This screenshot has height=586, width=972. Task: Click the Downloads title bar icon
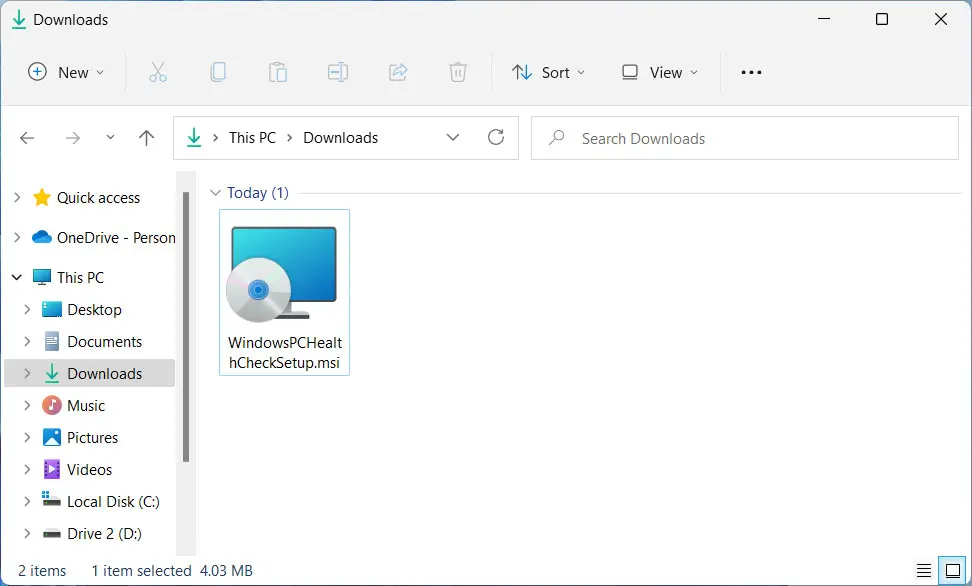[19, 20]
